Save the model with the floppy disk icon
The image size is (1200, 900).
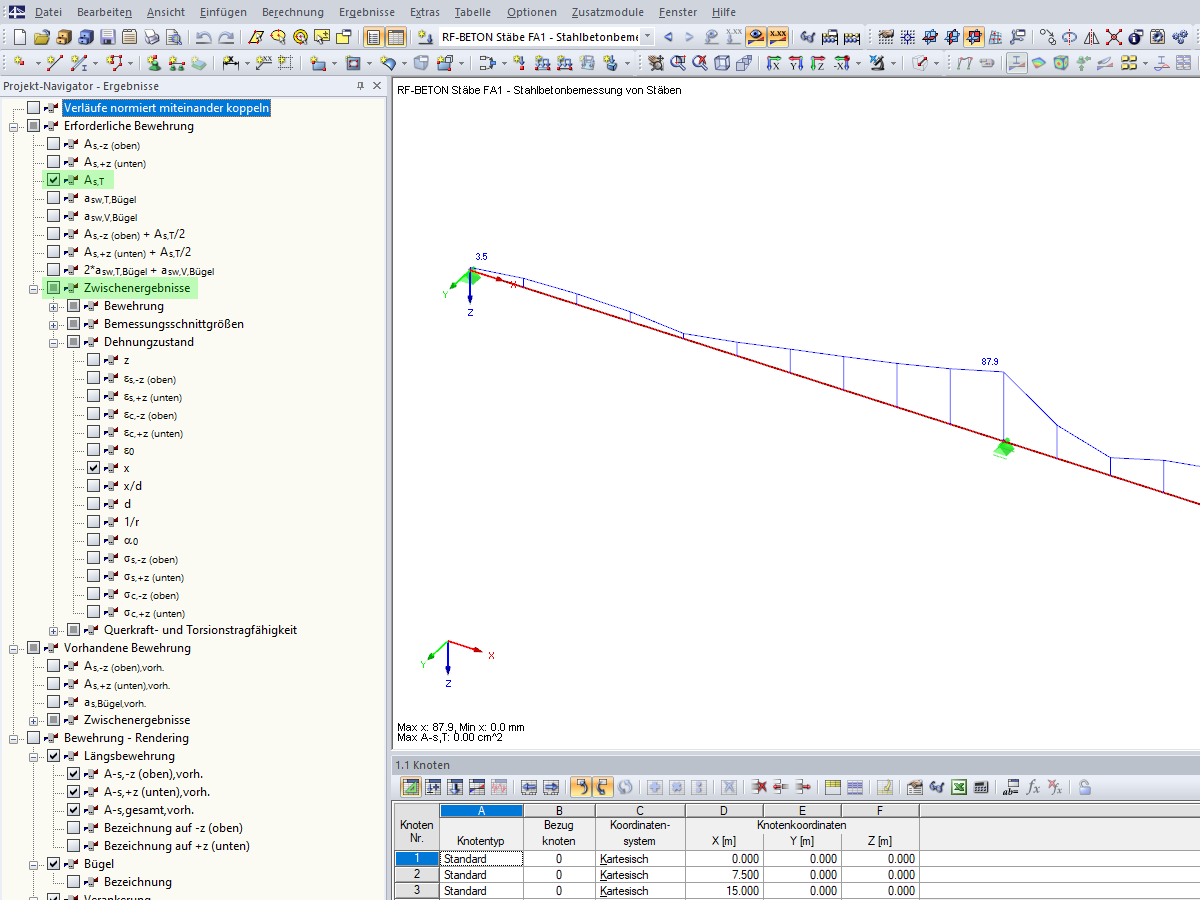point(107,37)
